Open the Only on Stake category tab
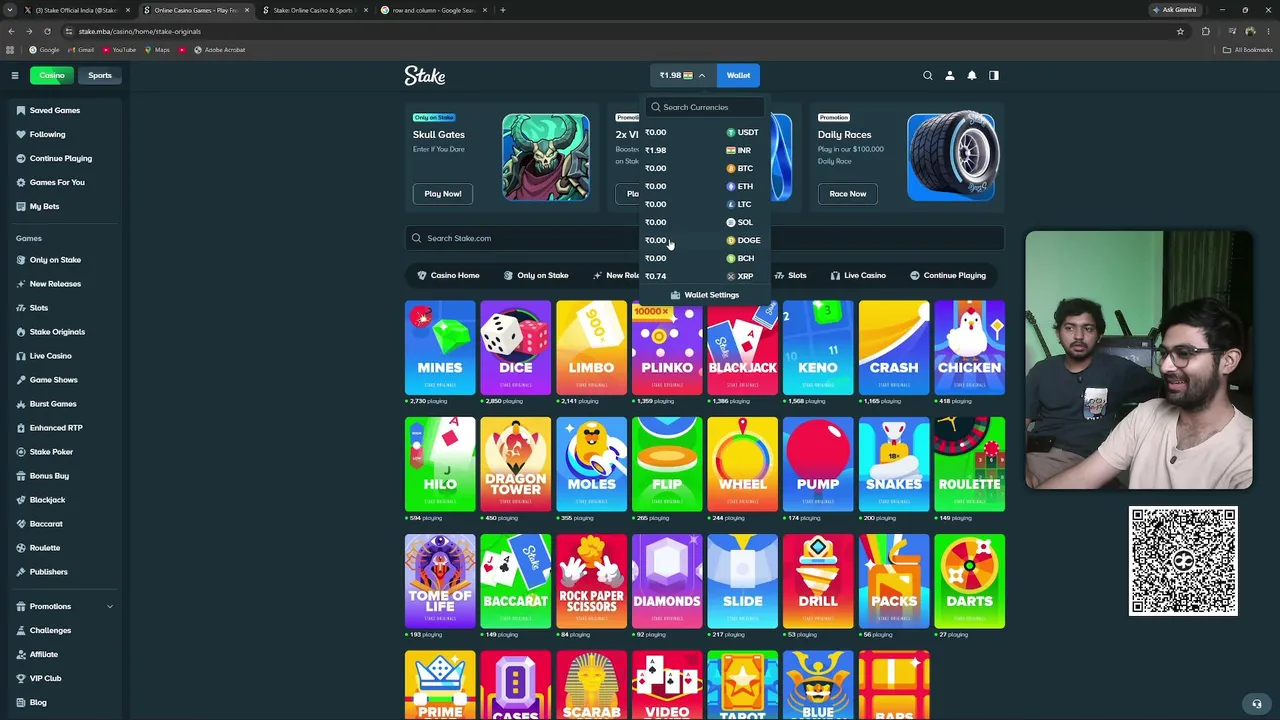The image size is (1280, 720). click(x=536, y=275)
